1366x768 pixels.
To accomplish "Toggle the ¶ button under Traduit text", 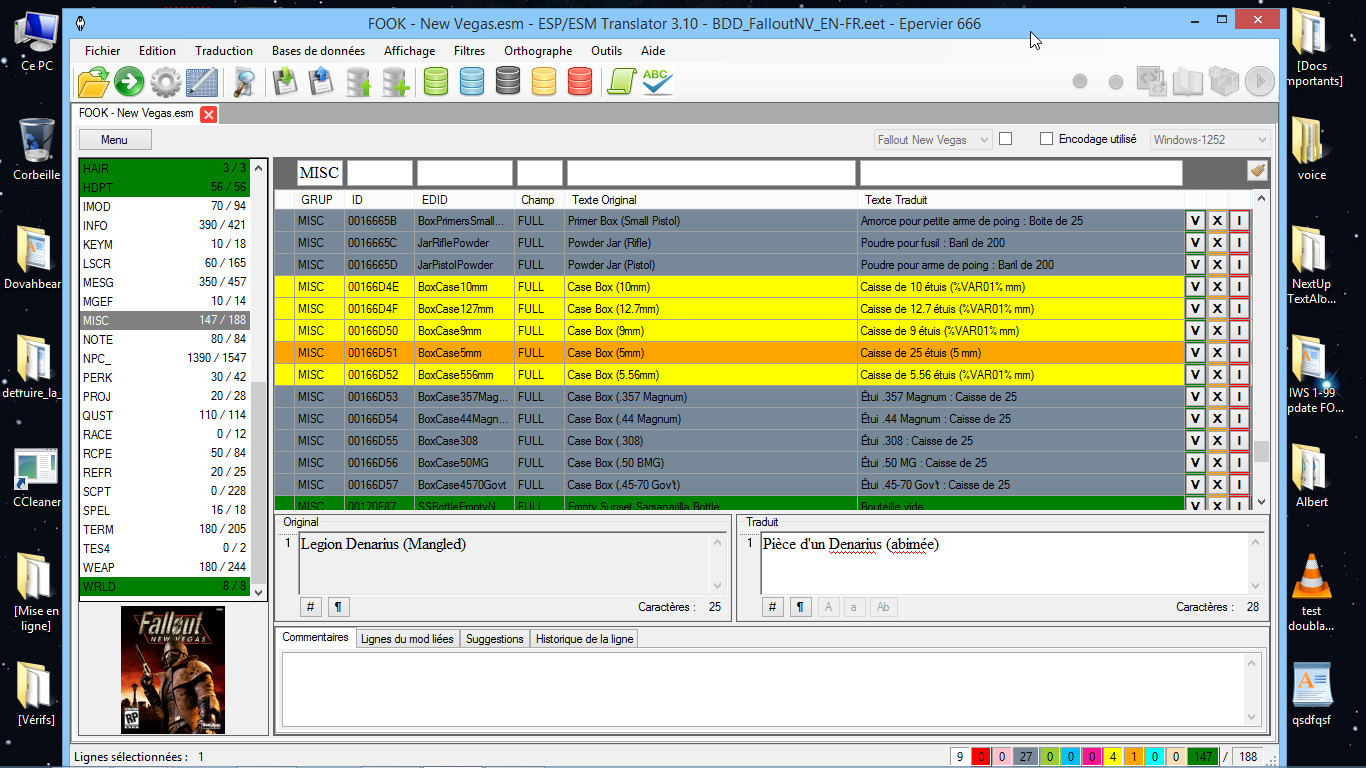I will 800,607.
